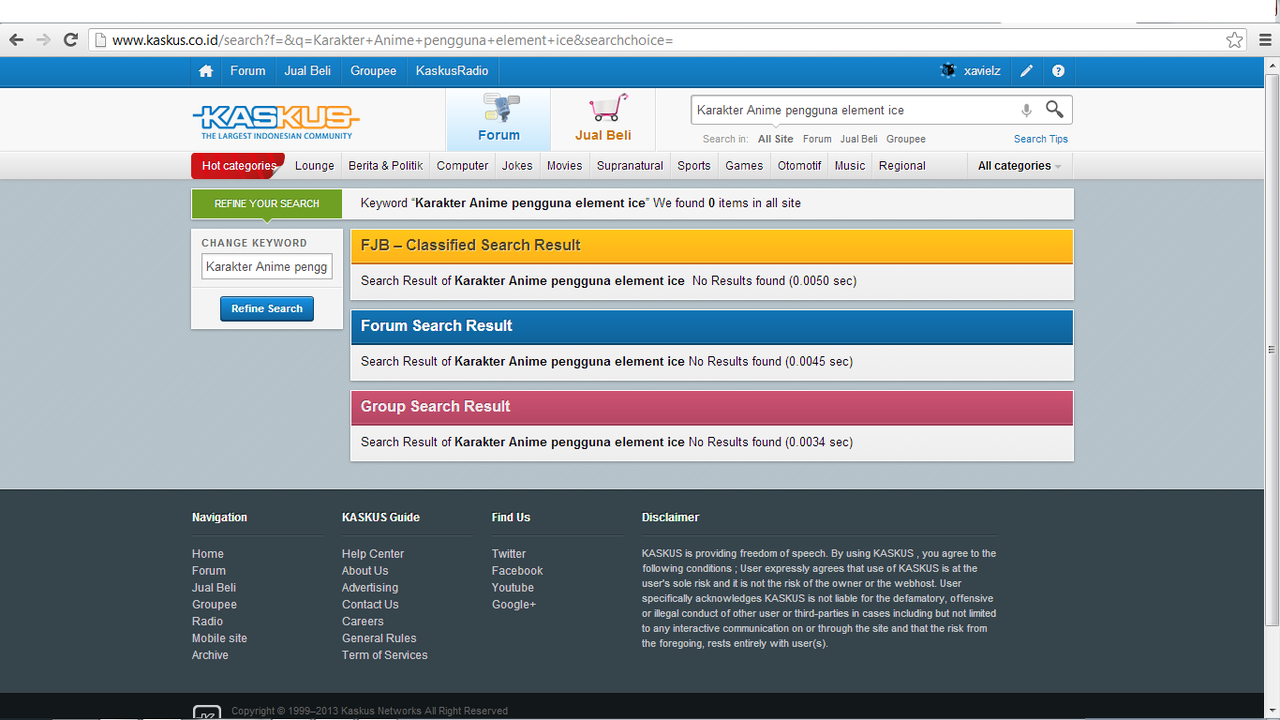Open KaskusRadio in top bar
Image resolution: width=1280 pixels, height=720 pixels.
click(452, 71)
